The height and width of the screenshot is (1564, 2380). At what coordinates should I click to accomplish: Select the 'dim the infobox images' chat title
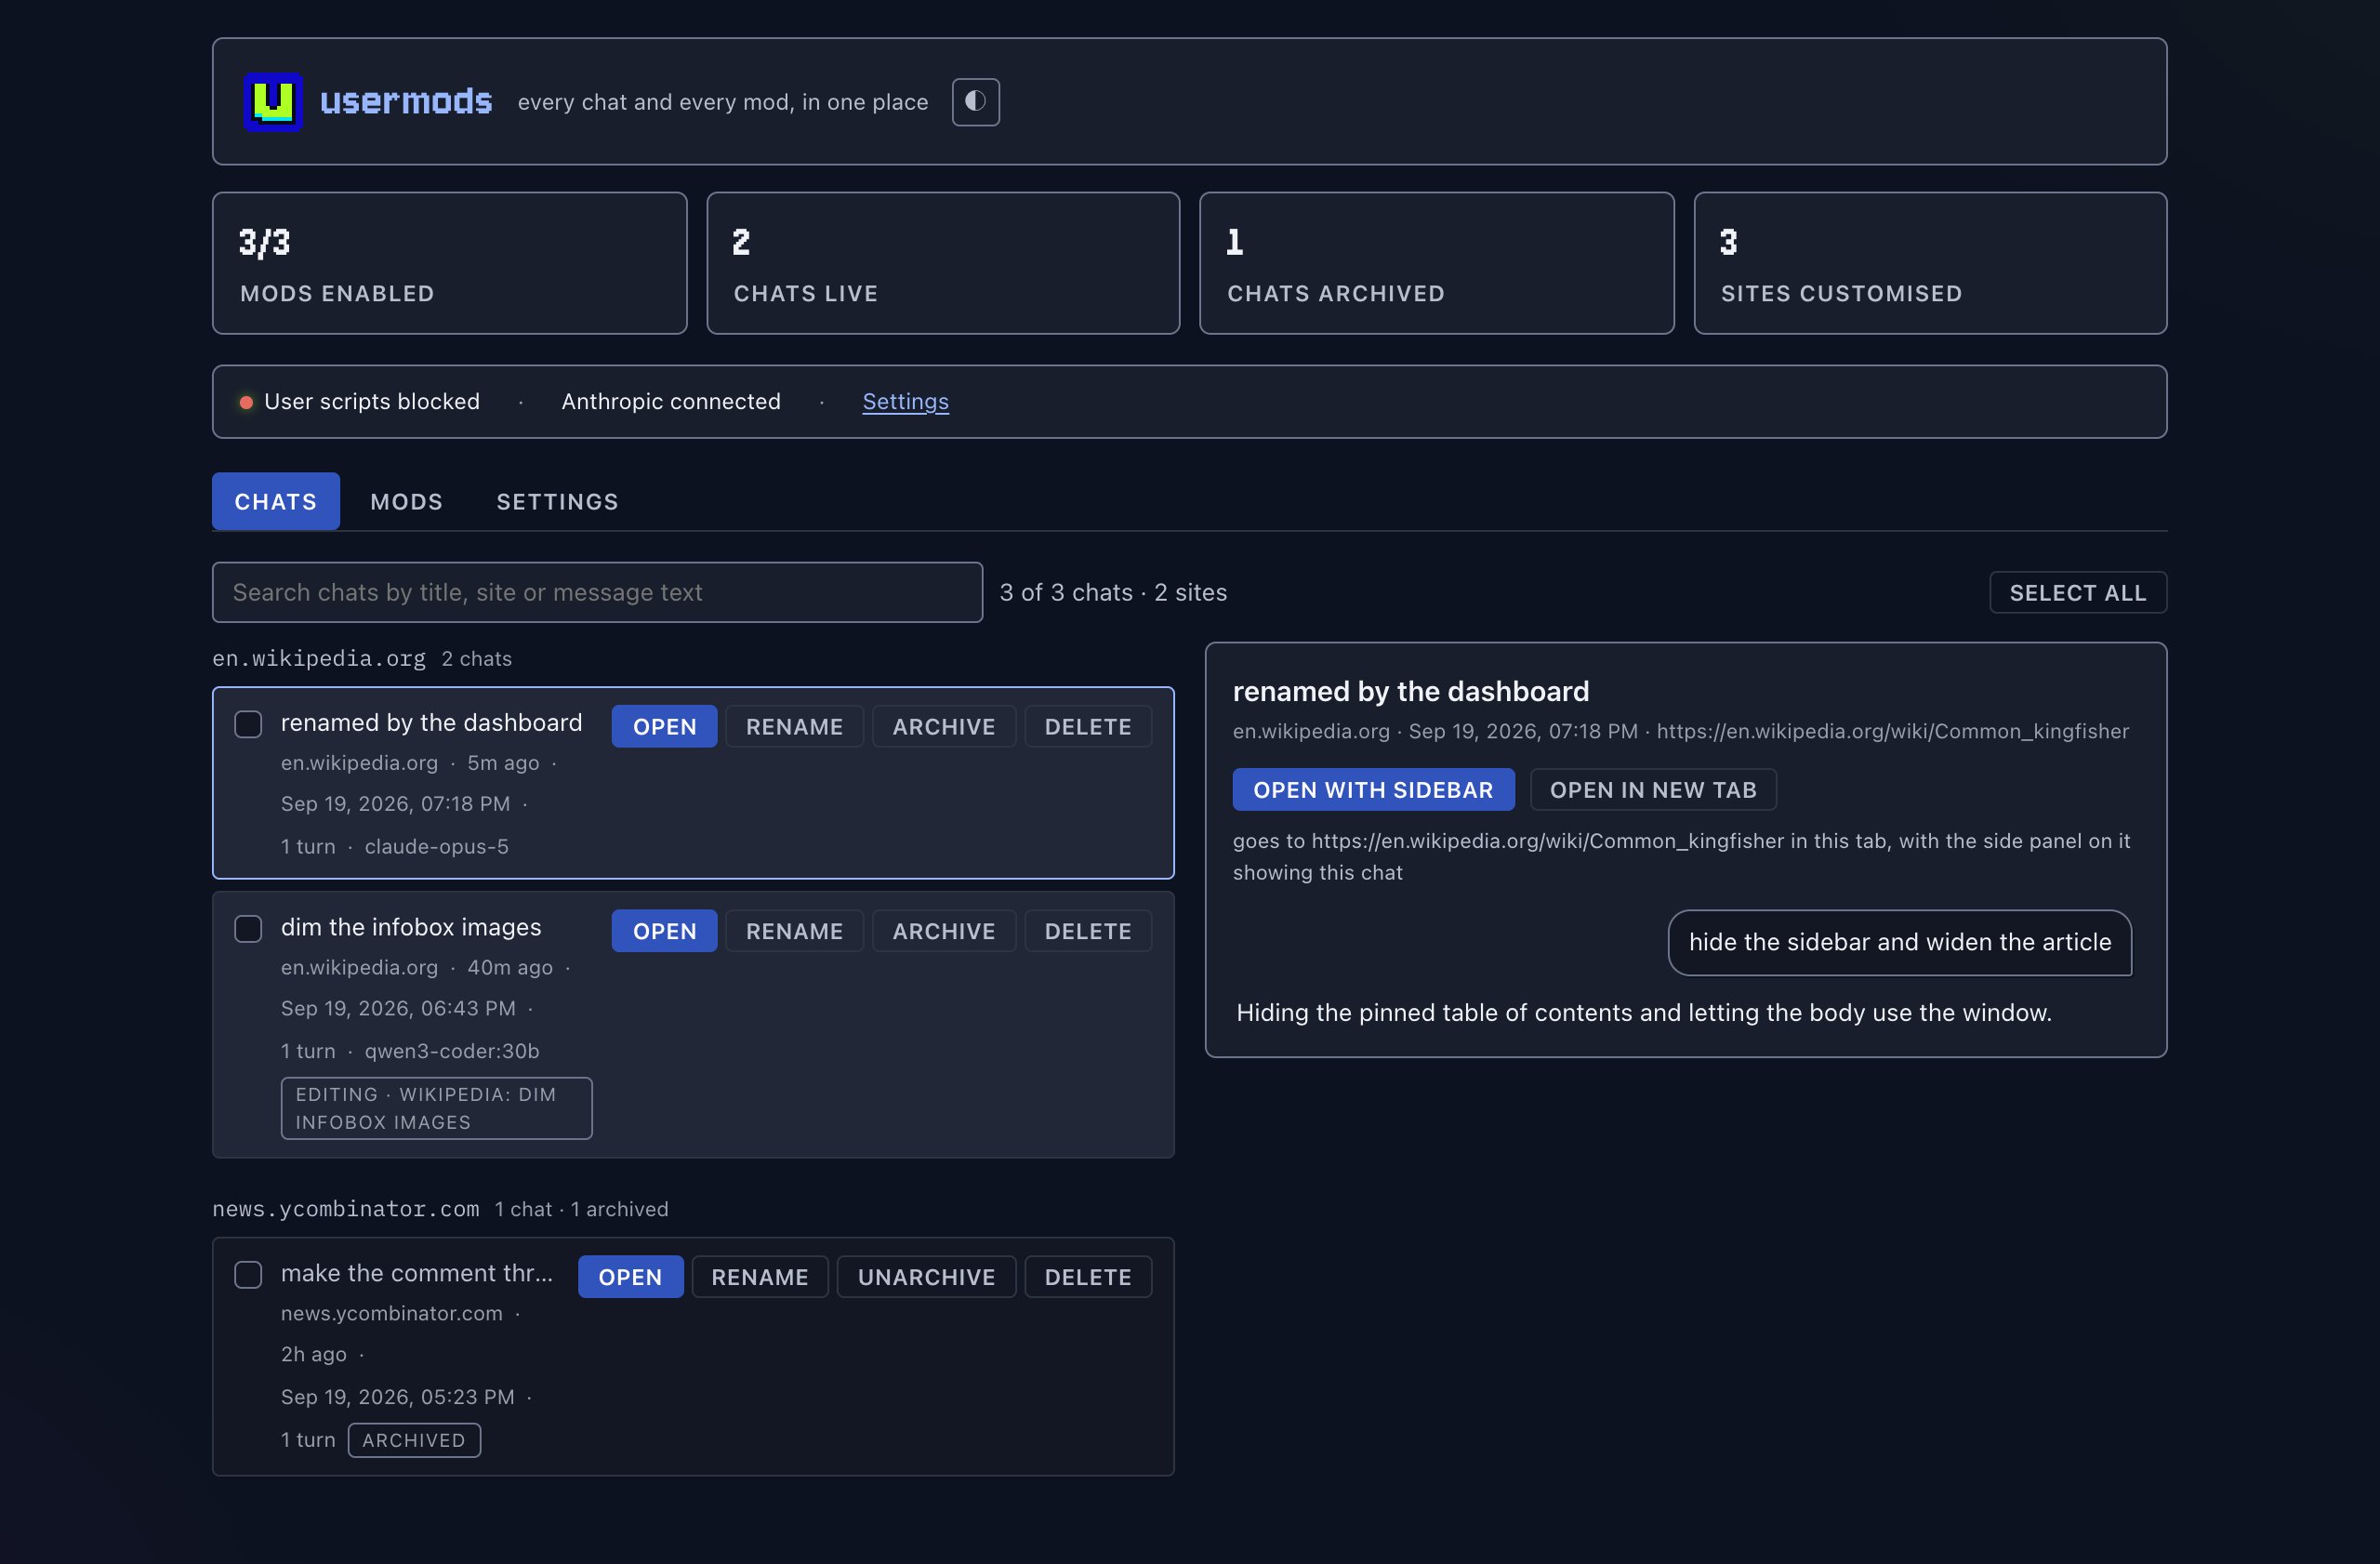pos(411,927)
